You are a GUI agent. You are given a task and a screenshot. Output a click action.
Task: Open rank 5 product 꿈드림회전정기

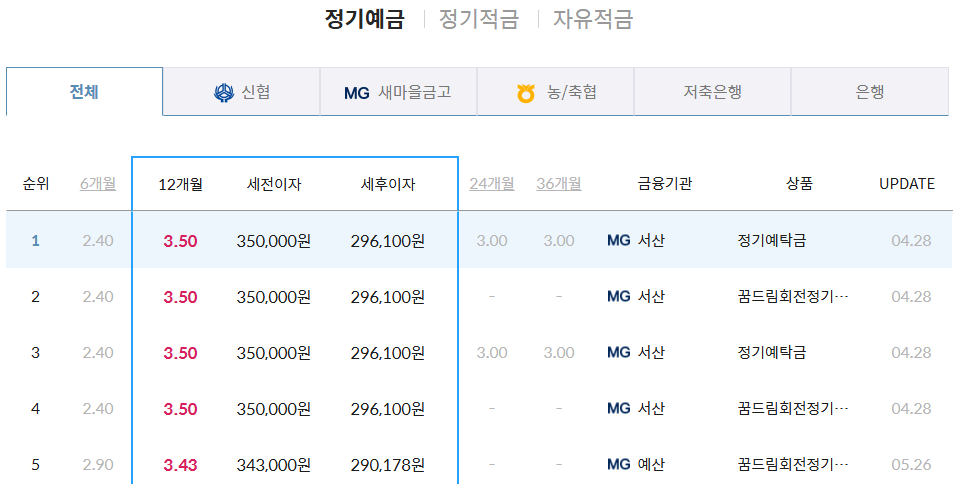[x=793, y=464]
